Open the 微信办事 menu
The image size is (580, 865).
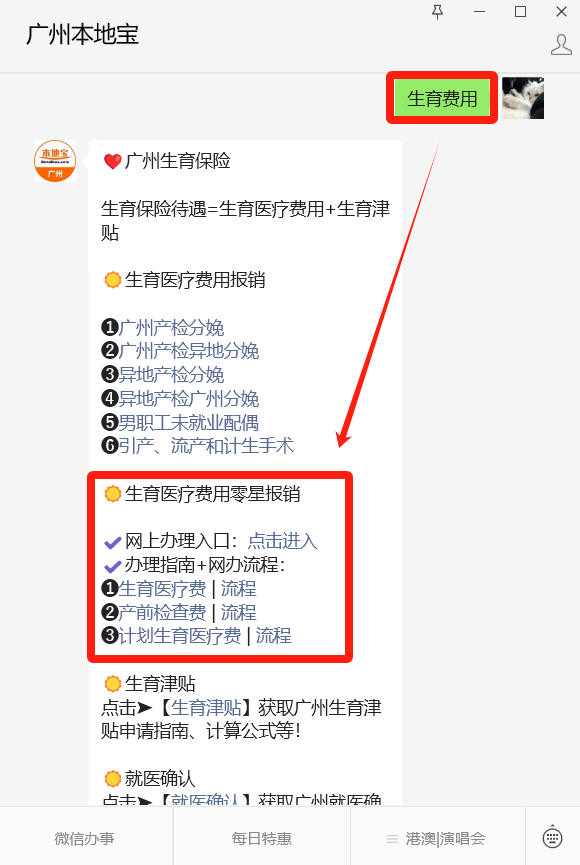pos(84,839)
